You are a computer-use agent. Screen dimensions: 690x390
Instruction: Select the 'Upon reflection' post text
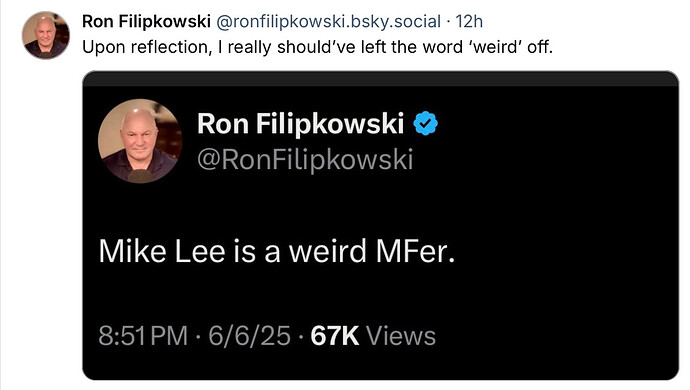[x=317, y=47]
